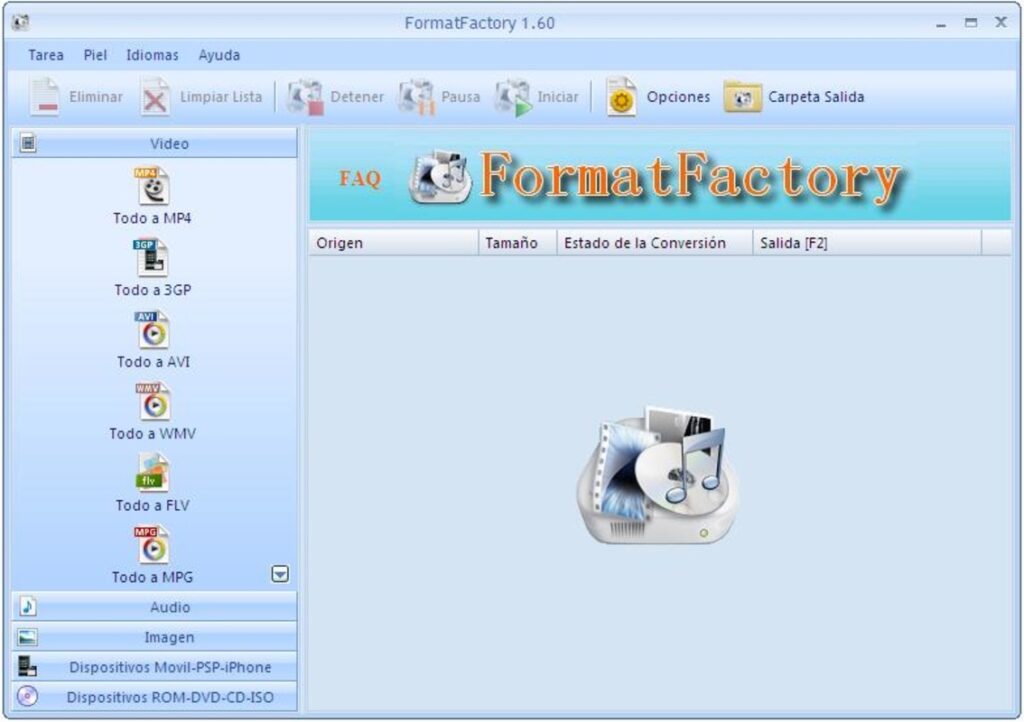Select the Todo a MP4 converter icon
1024x722 pixels.
click(x=153, y=186)
